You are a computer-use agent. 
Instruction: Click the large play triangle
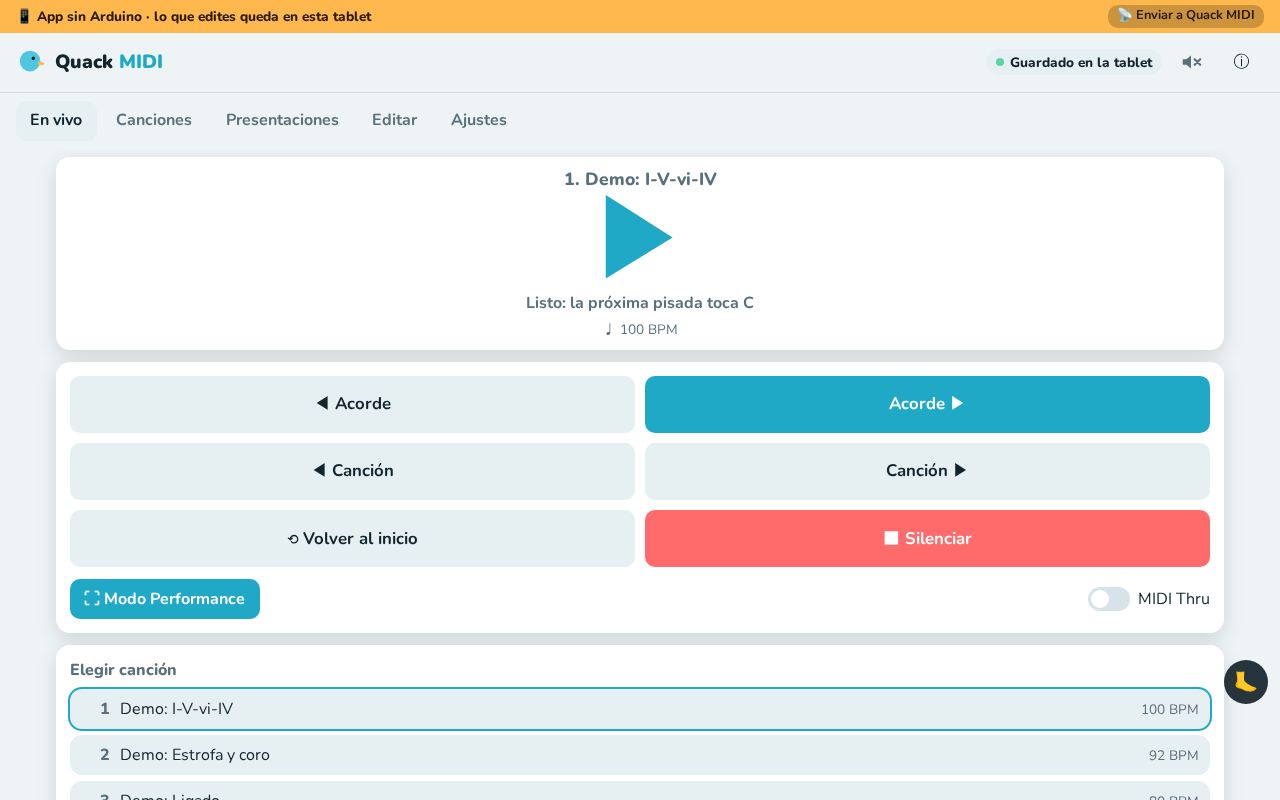point(639,237)
